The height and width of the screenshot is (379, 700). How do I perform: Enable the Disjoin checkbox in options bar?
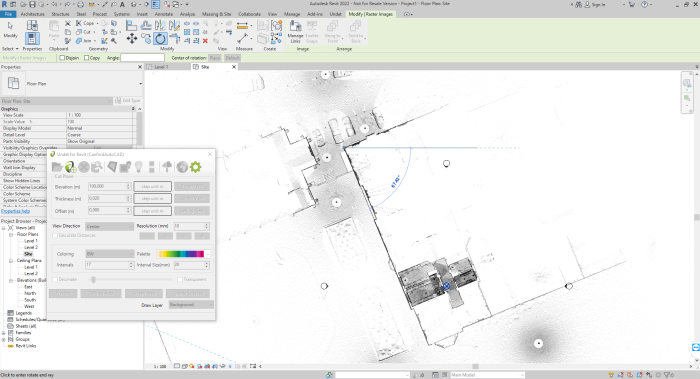pos(62,58)
